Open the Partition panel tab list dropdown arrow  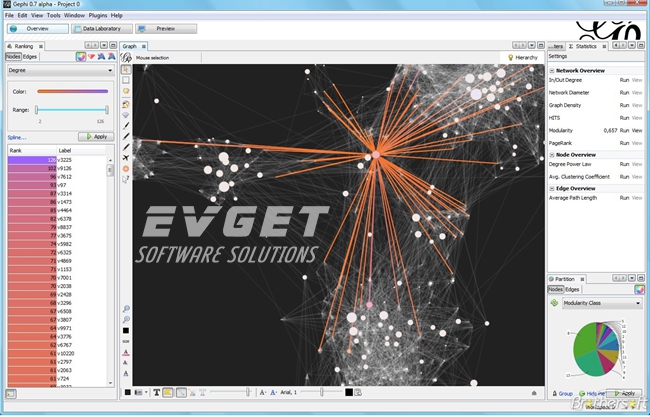coord(631,278)
